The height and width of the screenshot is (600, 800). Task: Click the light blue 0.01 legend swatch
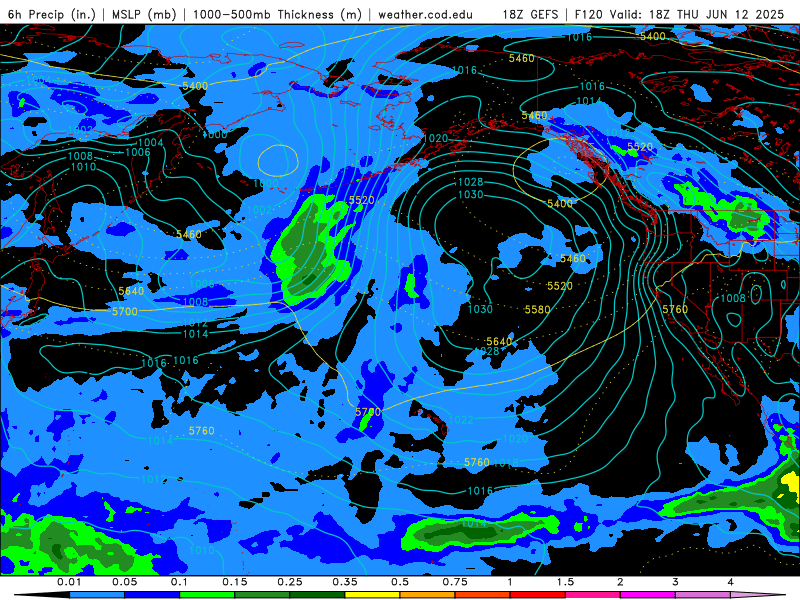pyautogui.click(x=97, y=595)
